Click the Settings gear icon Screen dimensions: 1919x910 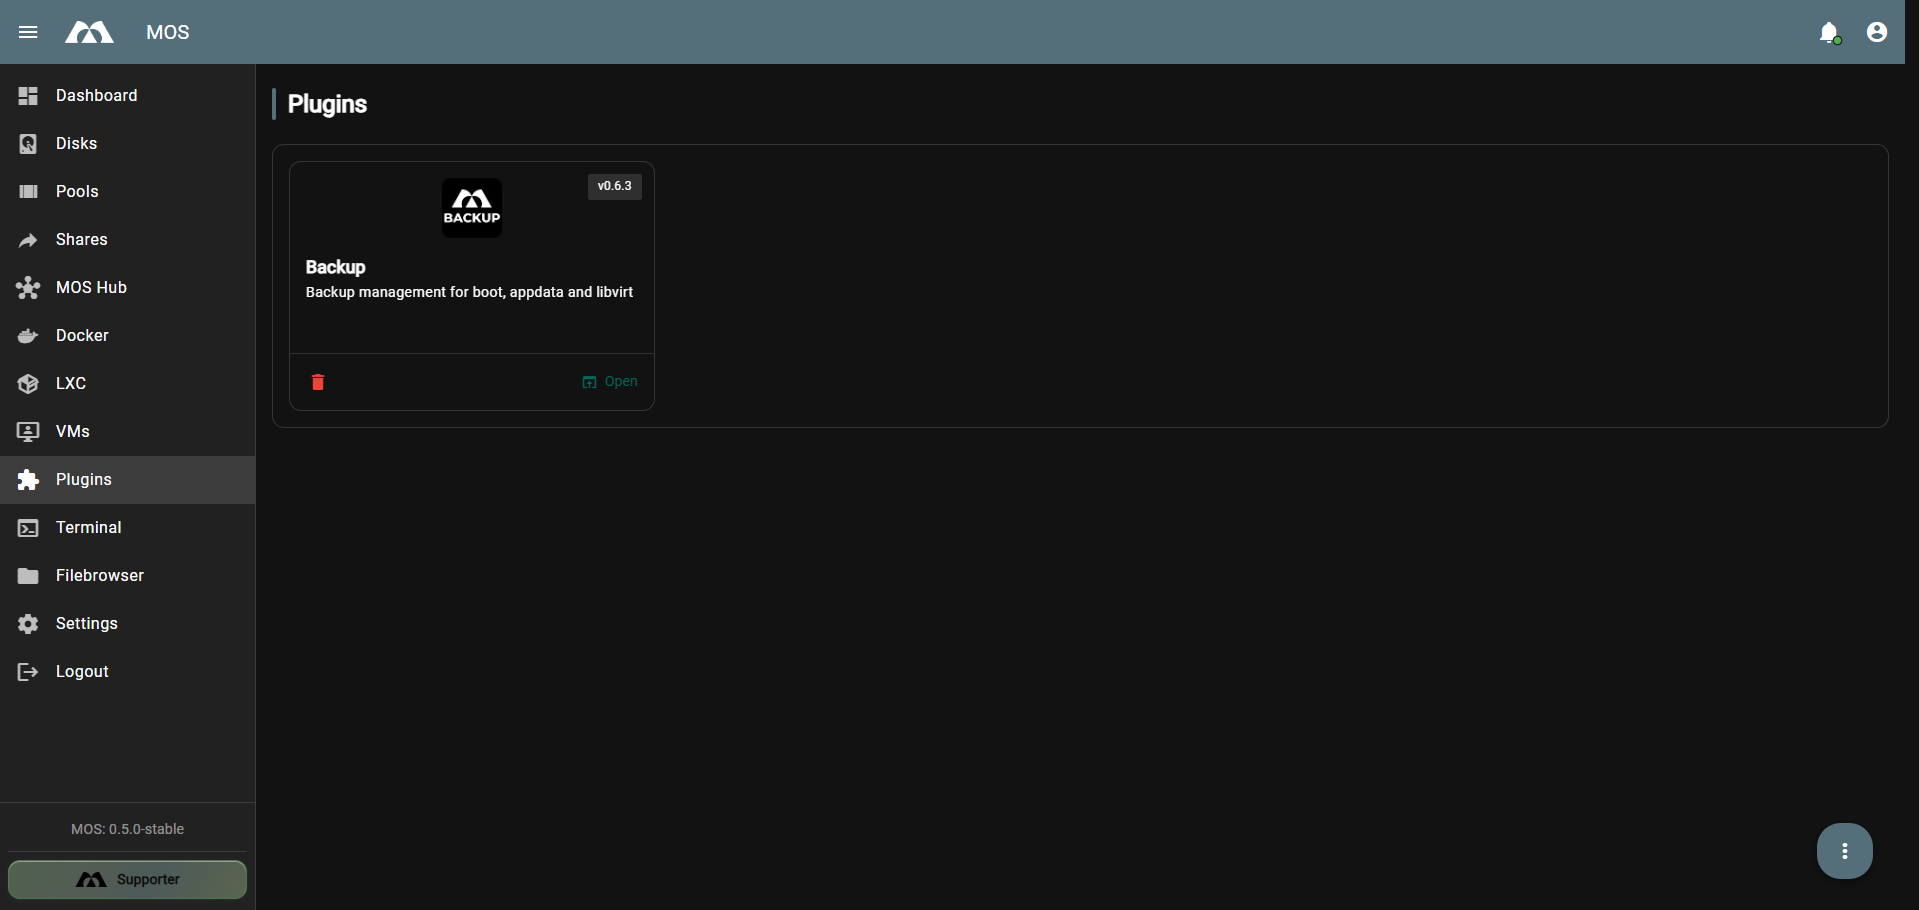(x=28, y=624)
